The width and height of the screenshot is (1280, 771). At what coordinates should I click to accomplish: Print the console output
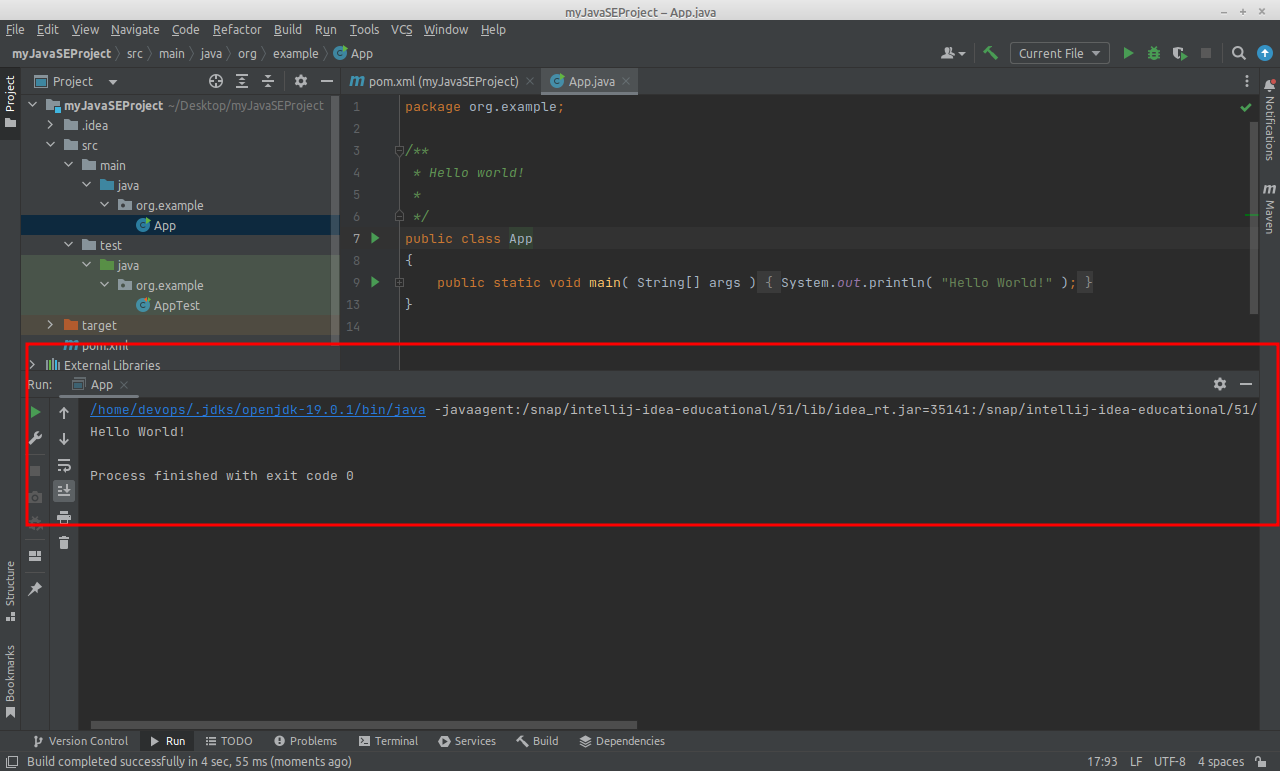click(x=64, y=516)
